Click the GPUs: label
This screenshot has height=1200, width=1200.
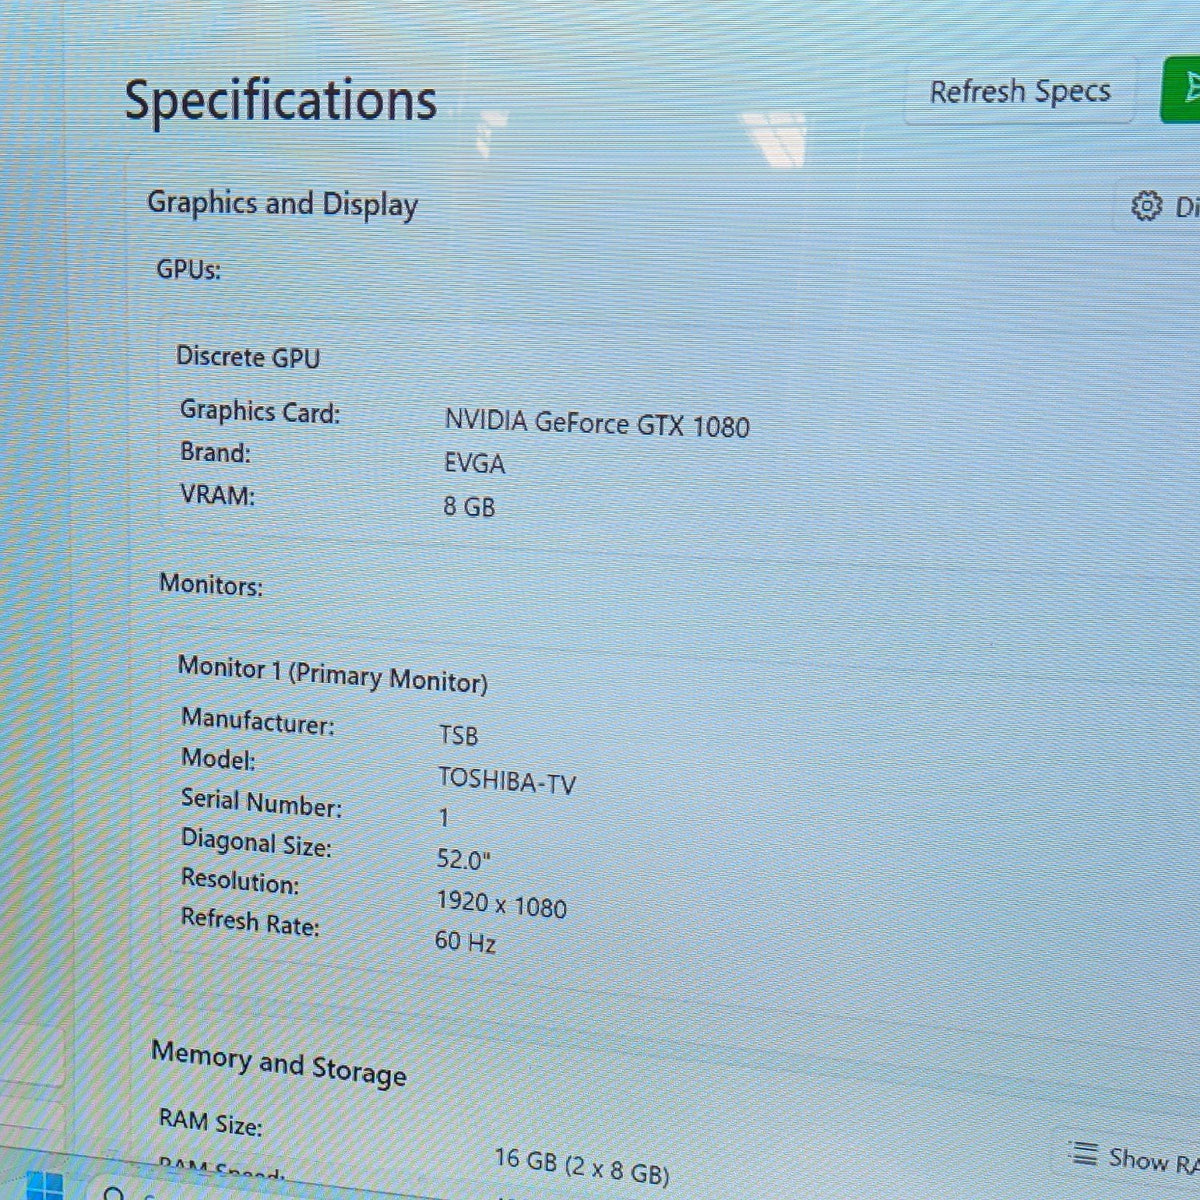click(x=188, y=269)
